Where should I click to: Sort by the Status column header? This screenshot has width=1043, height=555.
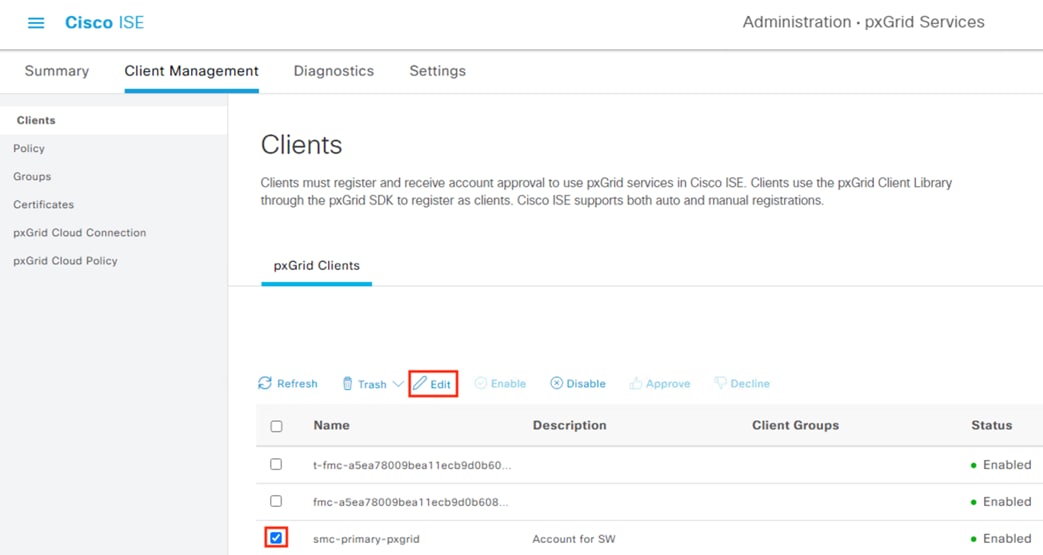coord(992,425)
